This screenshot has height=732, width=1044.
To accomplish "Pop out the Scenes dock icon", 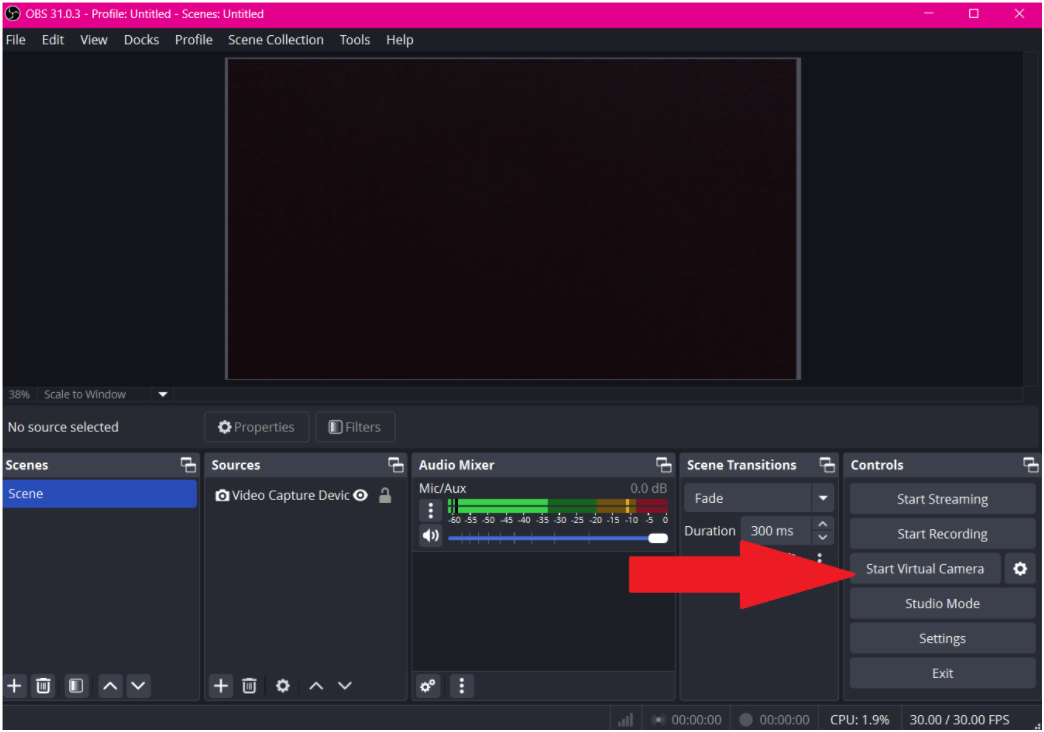I will coord(188,465).
